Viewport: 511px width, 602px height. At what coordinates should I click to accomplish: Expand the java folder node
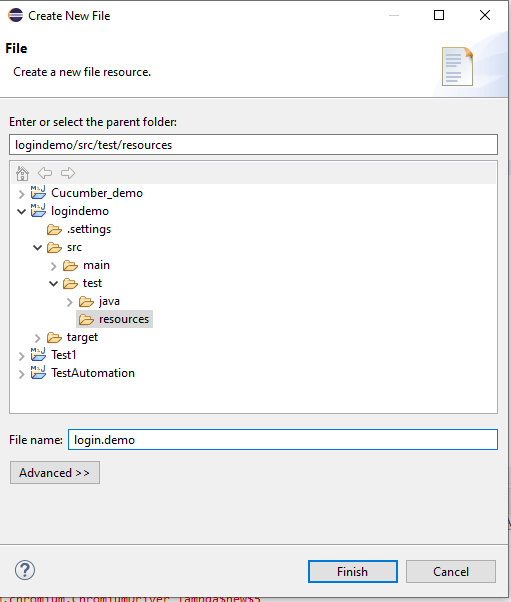tap(69, 302)
